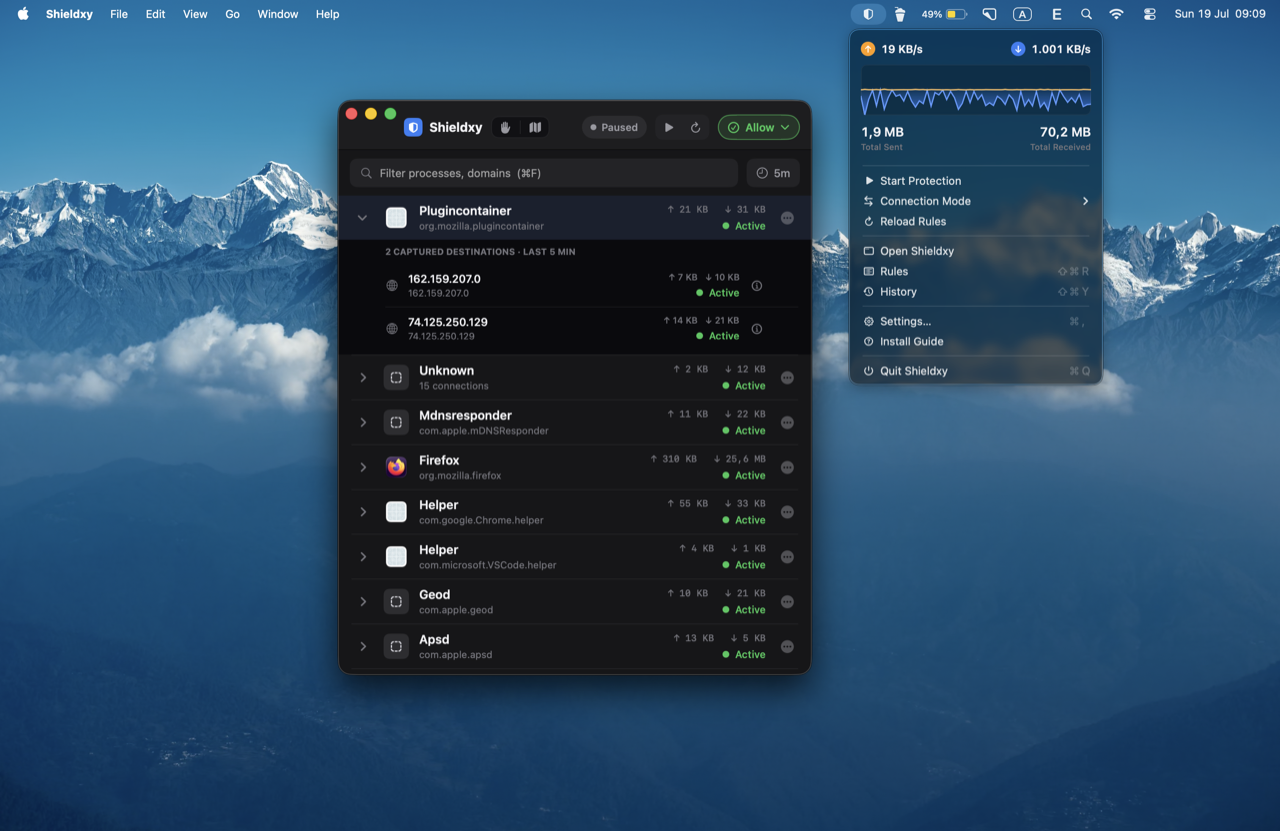Expand the Mdnsresponder row
This screenshot has height=831, width=1280.
click(363, 423)
